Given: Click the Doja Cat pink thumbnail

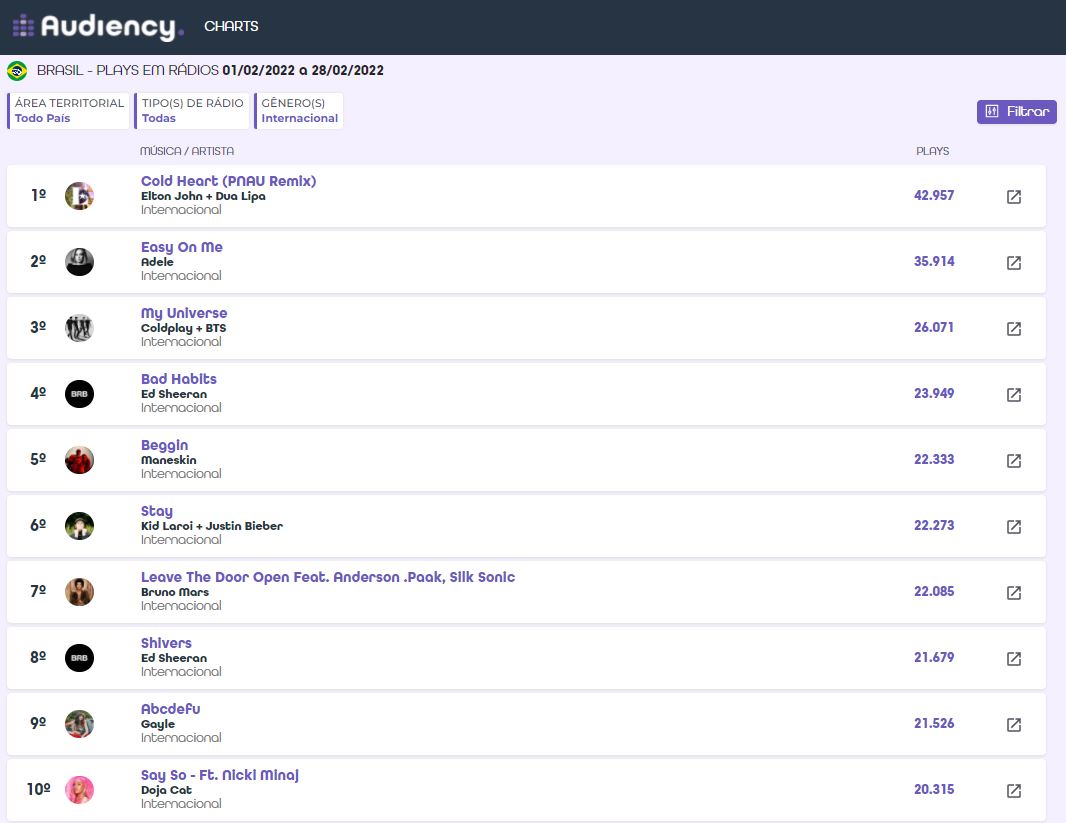Looking at the screenshot, I should pos(79,790).
